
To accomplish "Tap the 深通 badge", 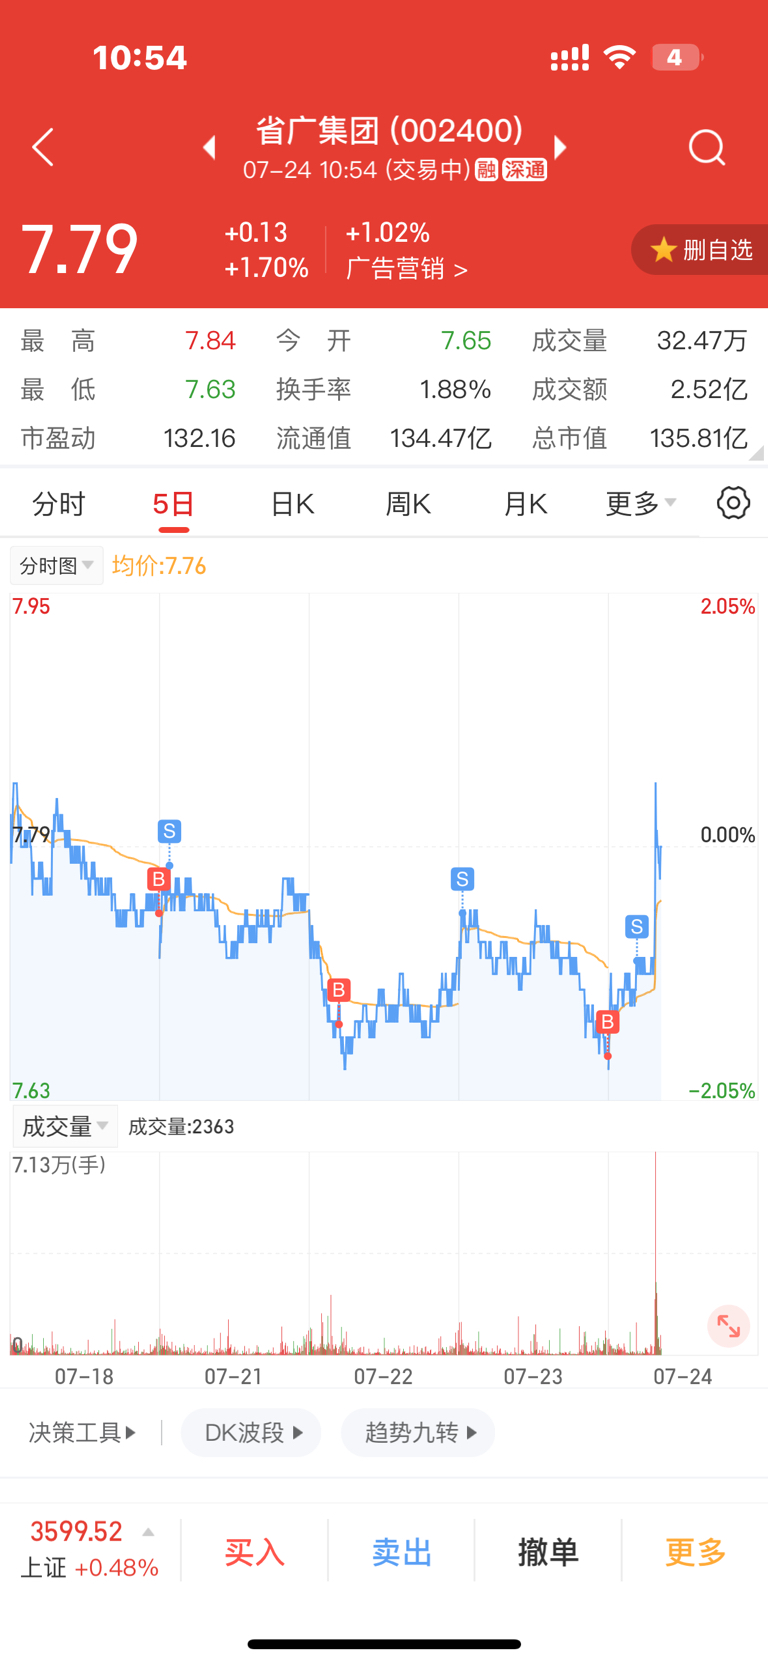I will [525, 170].
